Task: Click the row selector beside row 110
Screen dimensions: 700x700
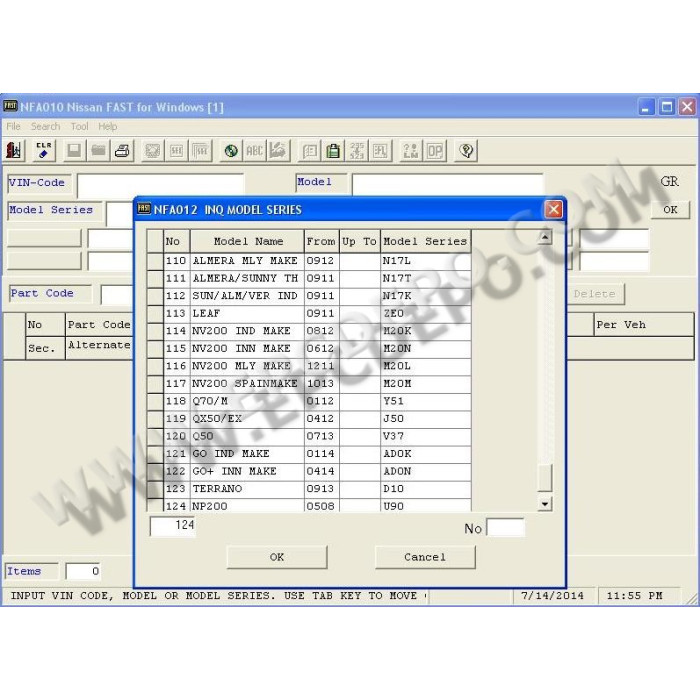Action: (155, 261)
